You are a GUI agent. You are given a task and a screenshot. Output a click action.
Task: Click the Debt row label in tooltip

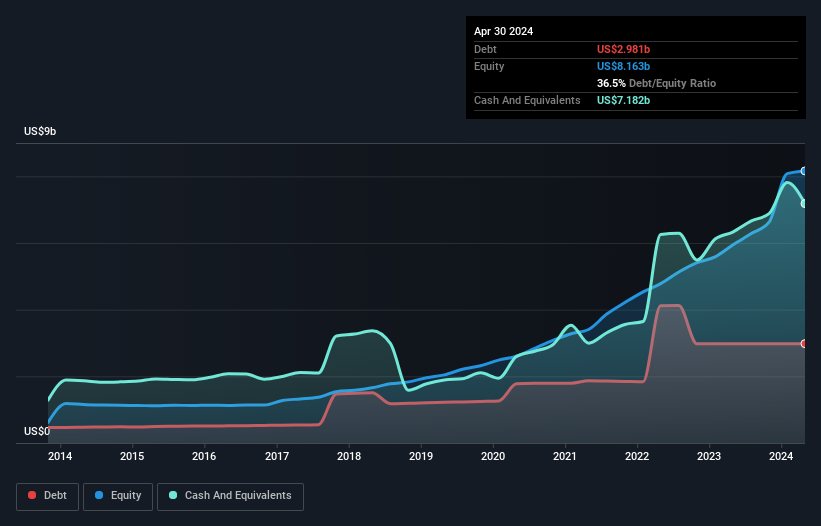(485, 49)
